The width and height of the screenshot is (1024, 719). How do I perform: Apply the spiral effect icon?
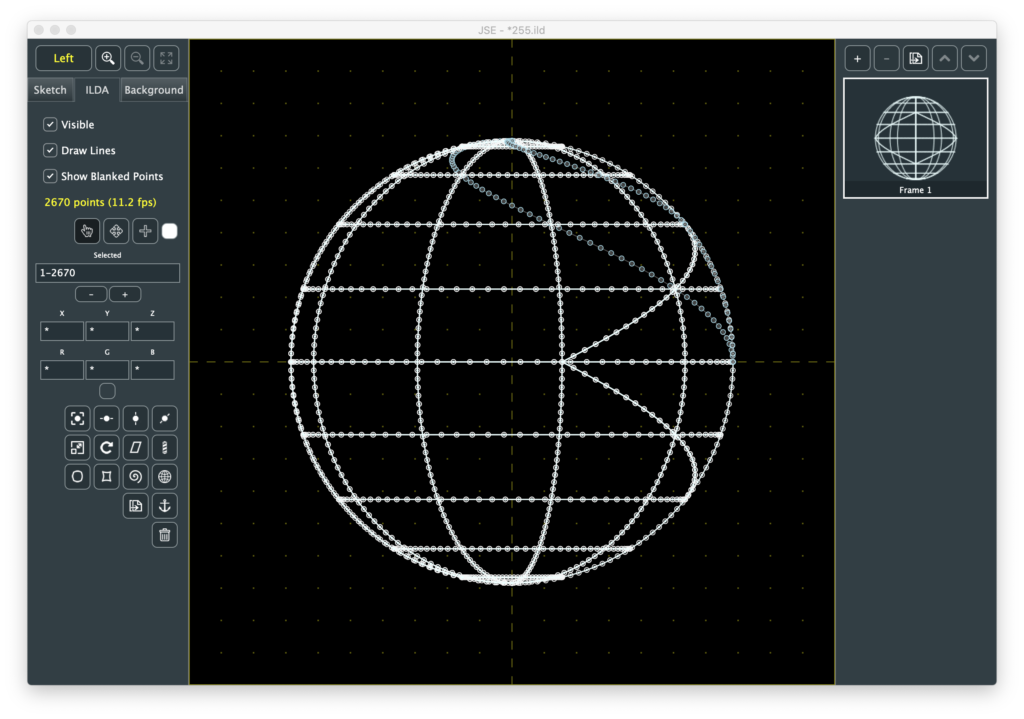point(136,477)
